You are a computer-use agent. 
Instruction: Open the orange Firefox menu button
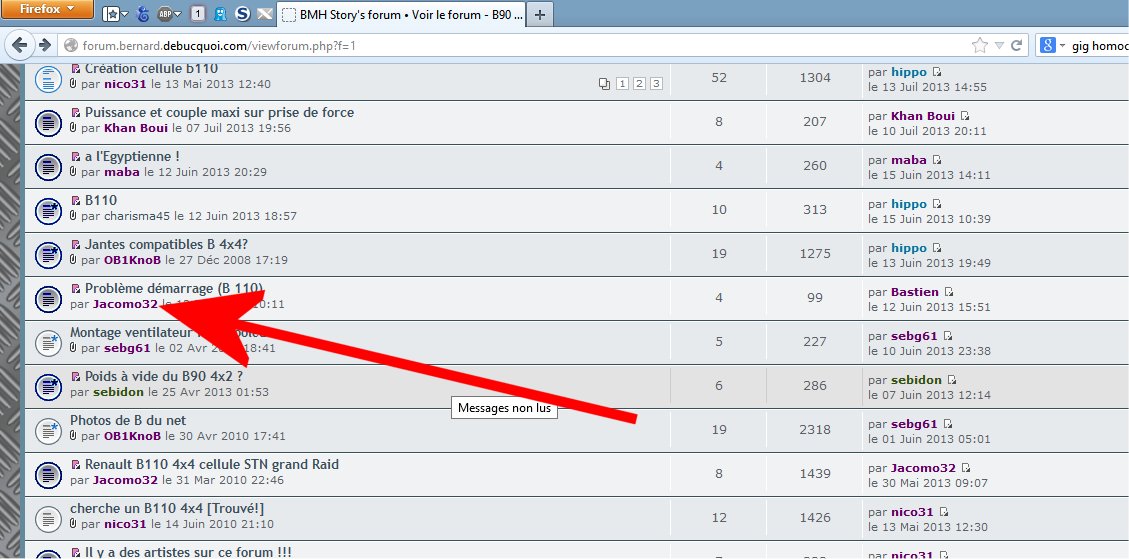(x=48, y=12)
